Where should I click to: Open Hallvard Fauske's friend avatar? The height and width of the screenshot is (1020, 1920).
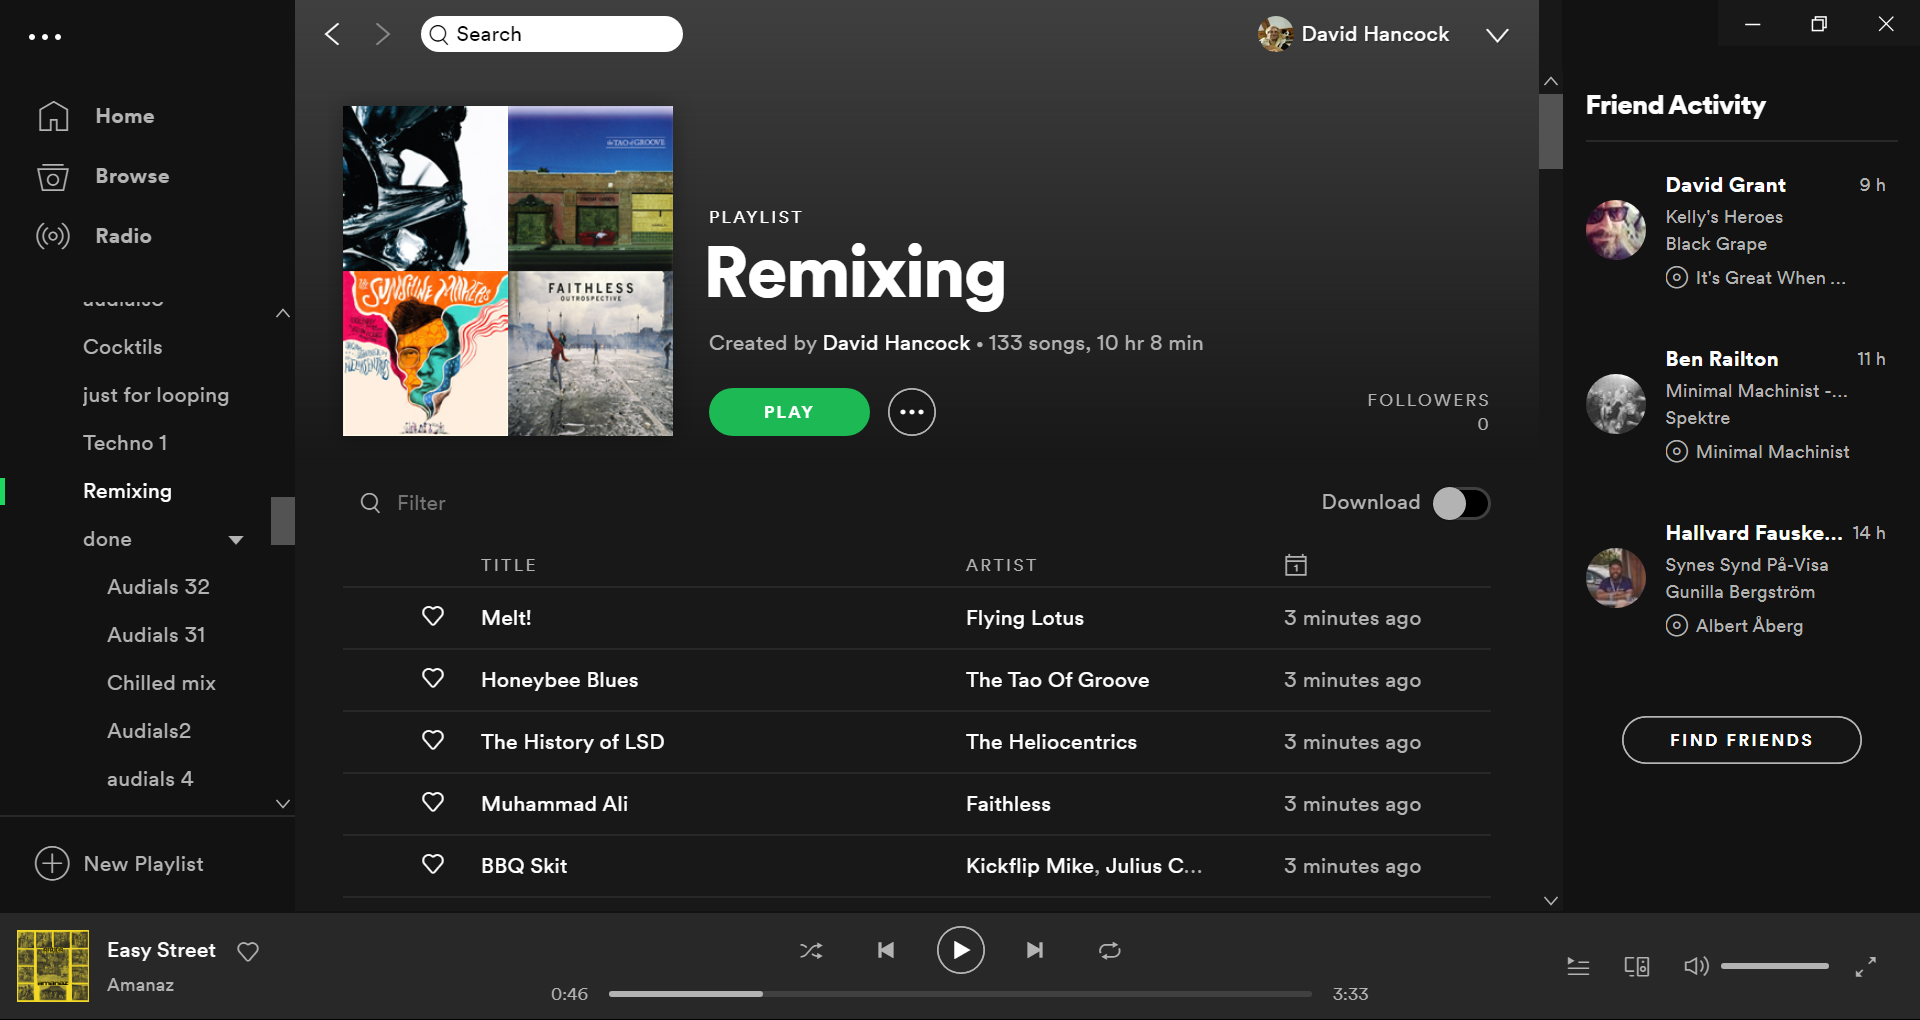(1616, 578)
